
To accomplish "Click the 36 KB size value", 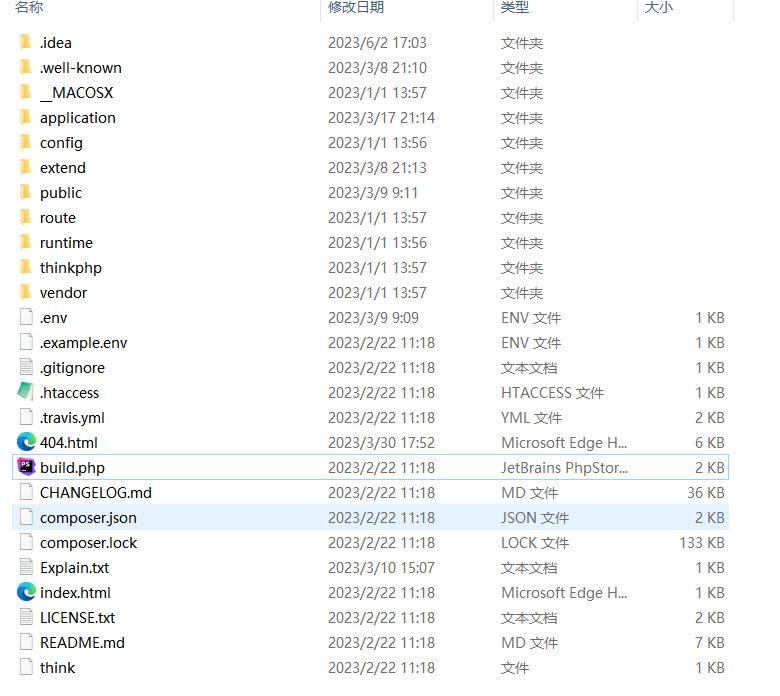I will (x=706, y=493).
